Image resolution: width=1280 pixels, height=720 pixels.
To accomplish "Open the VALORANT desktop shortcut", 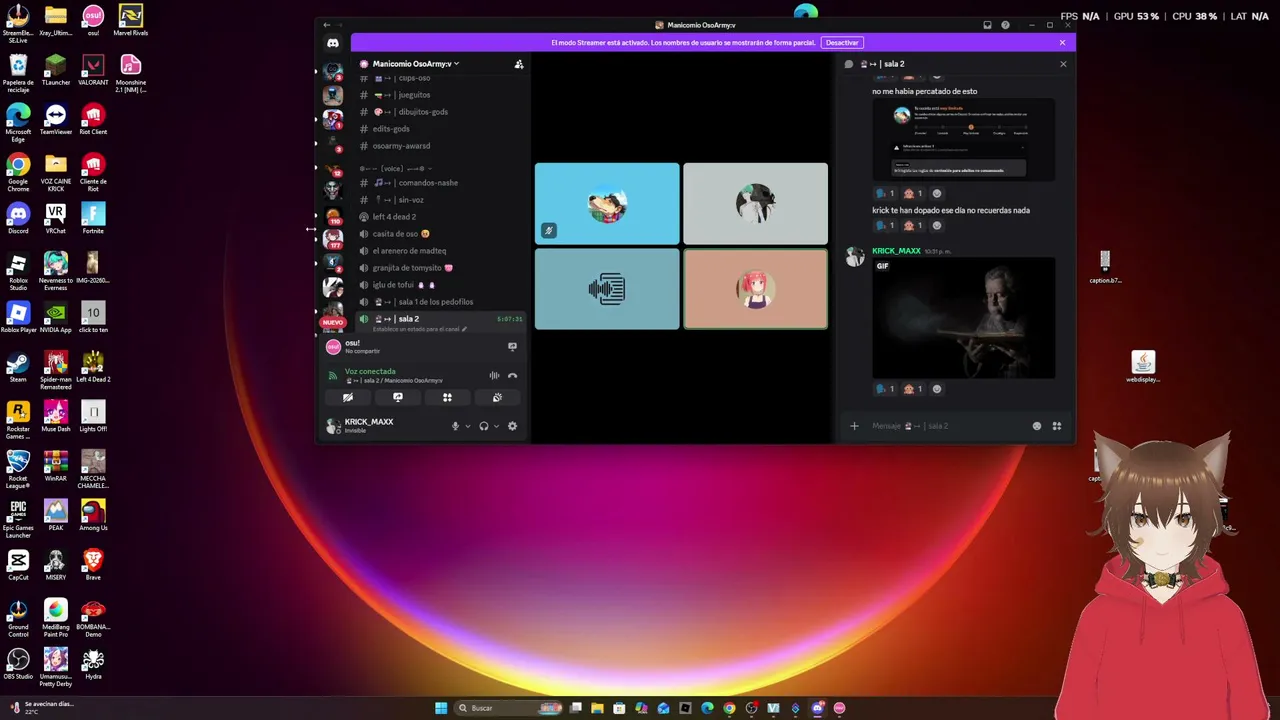I will (x=93, y=71).
